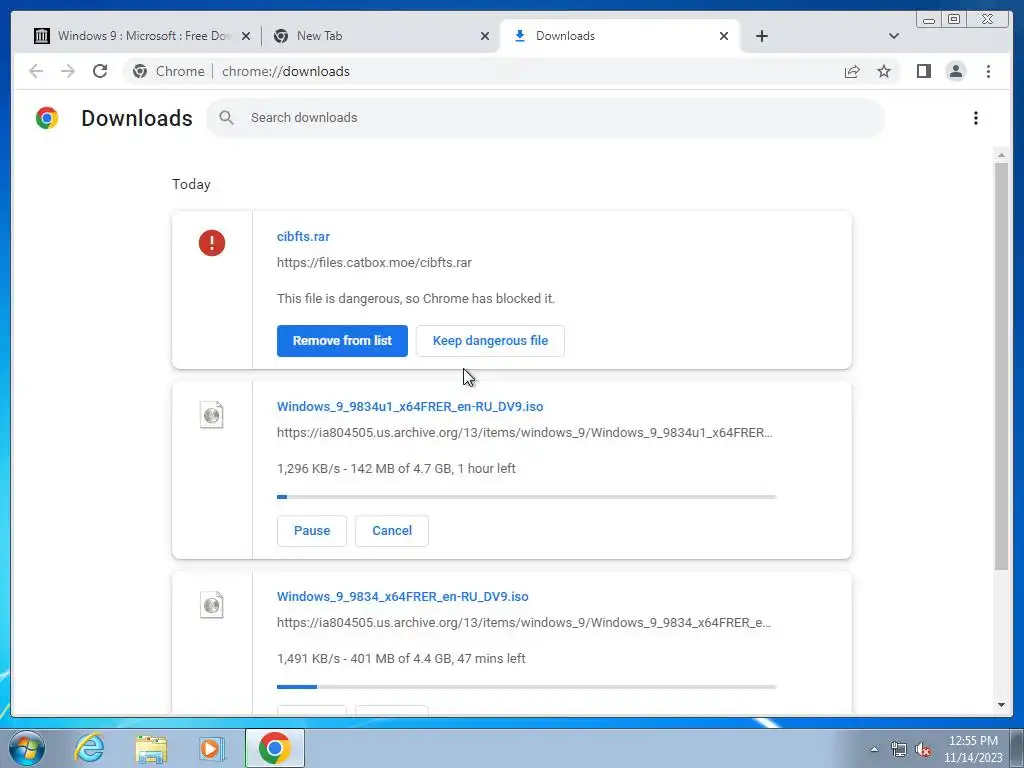The image size is (1024, 768).
Task: Open the cibfts.rar file link
Action: [303, 236]
